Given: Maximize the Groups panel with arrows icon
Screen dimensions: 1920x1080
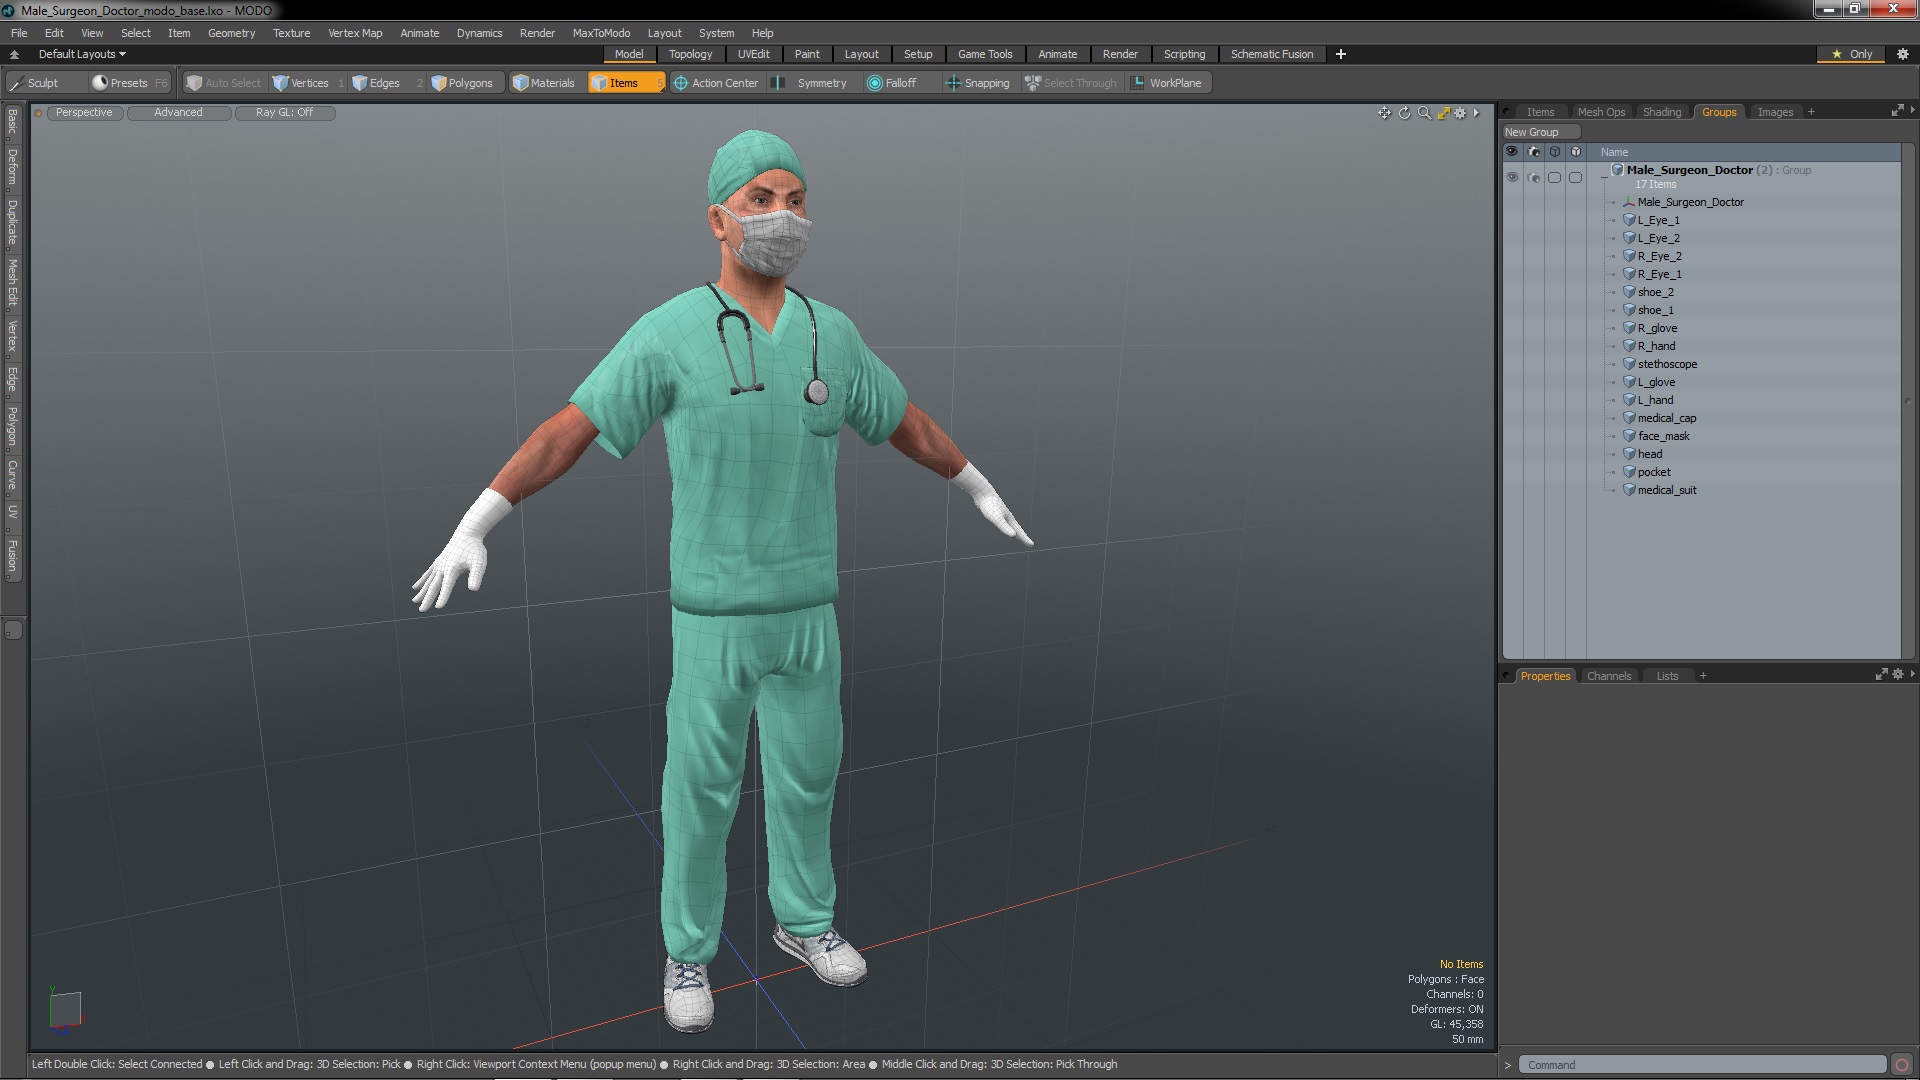Looking at the screenshot, I should point(1897,111).
